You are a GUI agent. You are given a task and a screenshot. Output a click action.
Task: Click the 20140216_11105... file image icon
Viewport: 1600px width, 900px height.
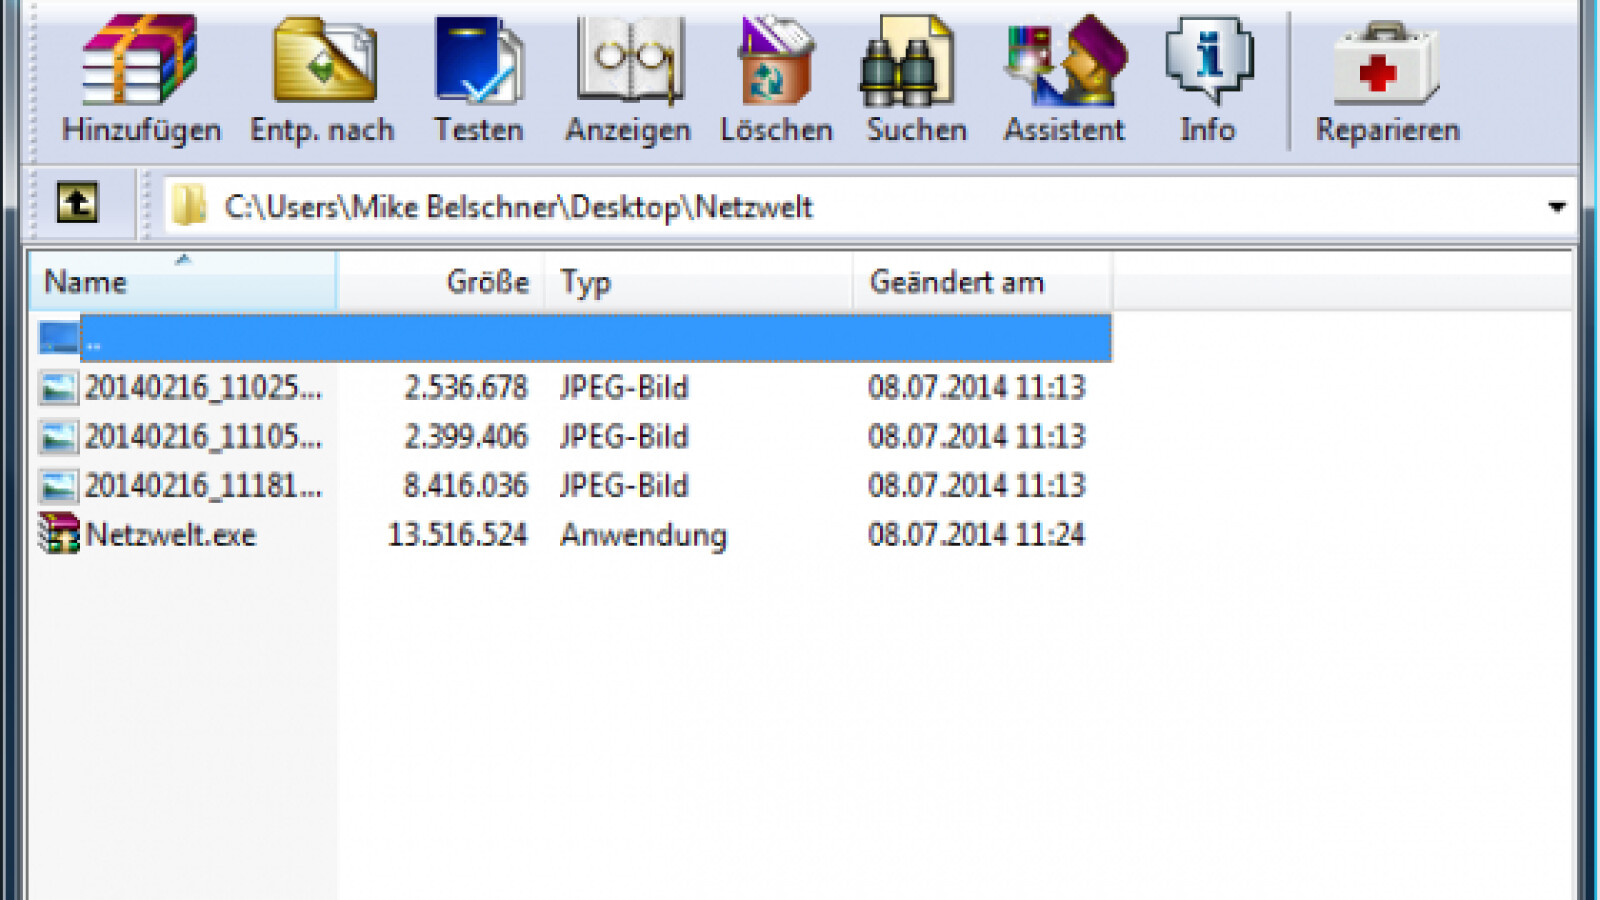tap(58, 437)
